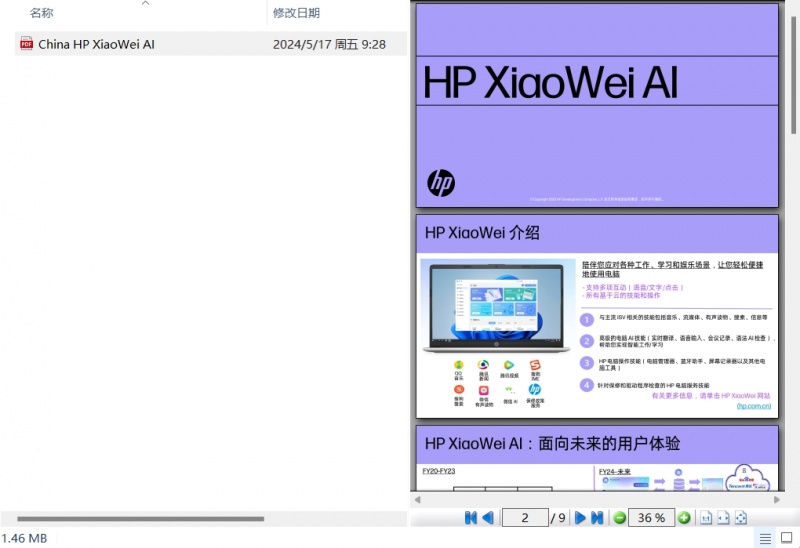The image size is (800, 548).
Task: Switch Explorer to large icons view
Action: coord(787,538)
